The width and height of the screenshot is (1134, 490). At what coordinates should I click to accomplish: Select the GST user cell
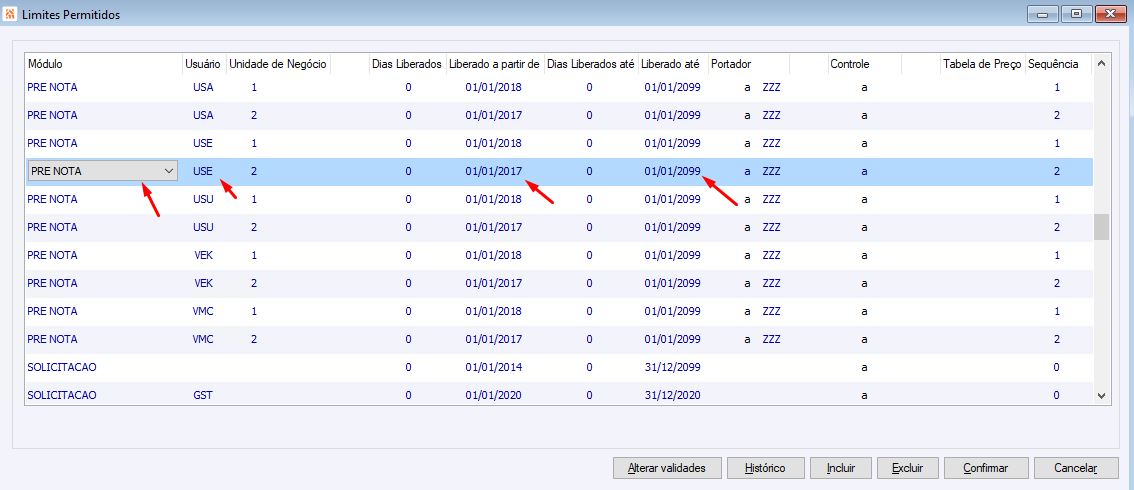[x=203, y=395]
